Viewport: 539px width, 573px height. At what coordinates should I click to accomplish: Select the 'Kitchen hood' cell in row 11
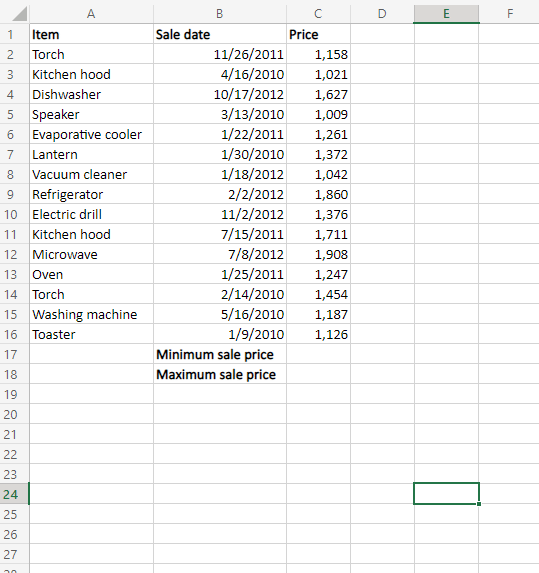(x=91, y=234)
